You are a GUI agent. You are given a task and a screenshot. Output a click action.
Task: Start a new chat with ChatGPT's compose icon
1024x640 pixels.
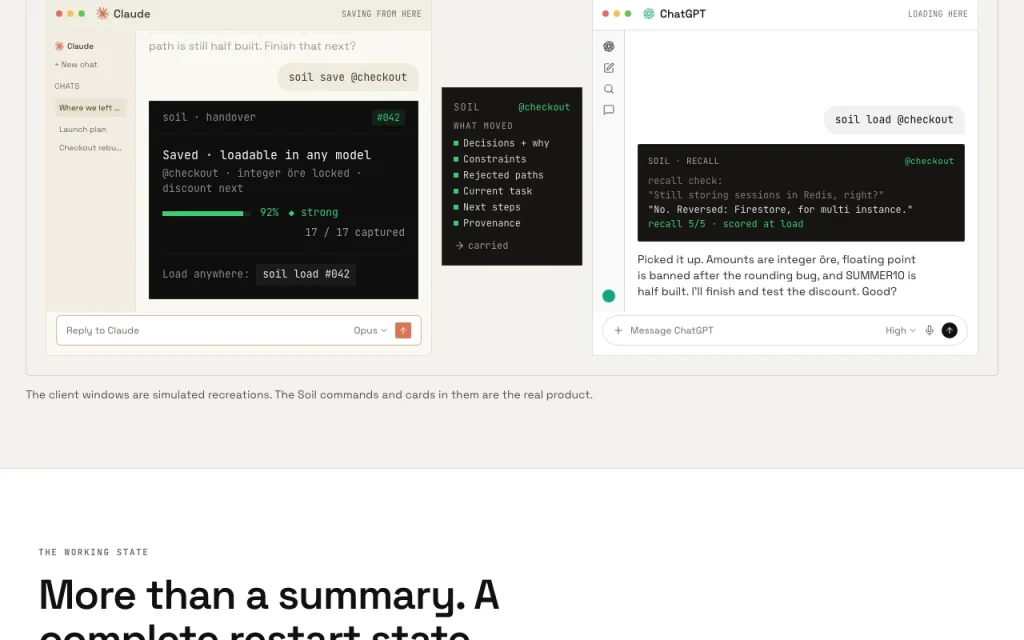click(609, 68)
